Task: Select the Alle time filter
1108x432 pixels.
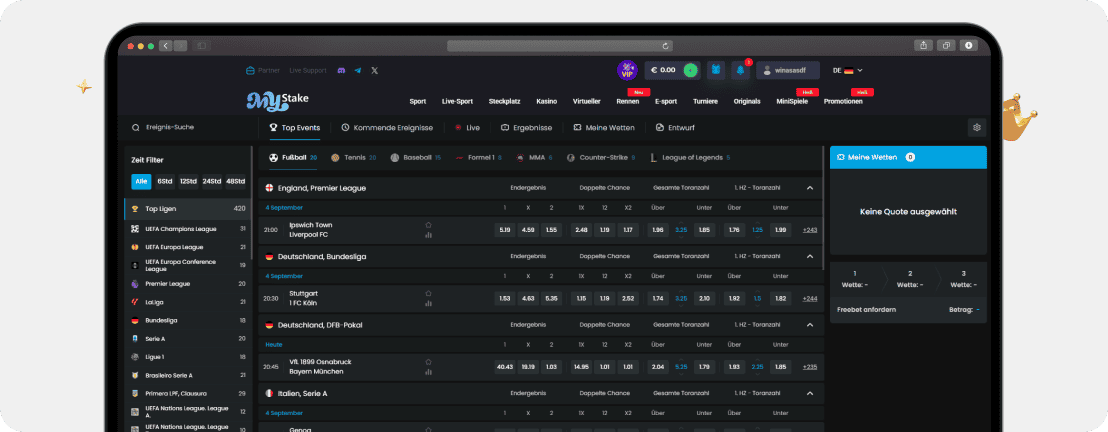Action: 141,182
